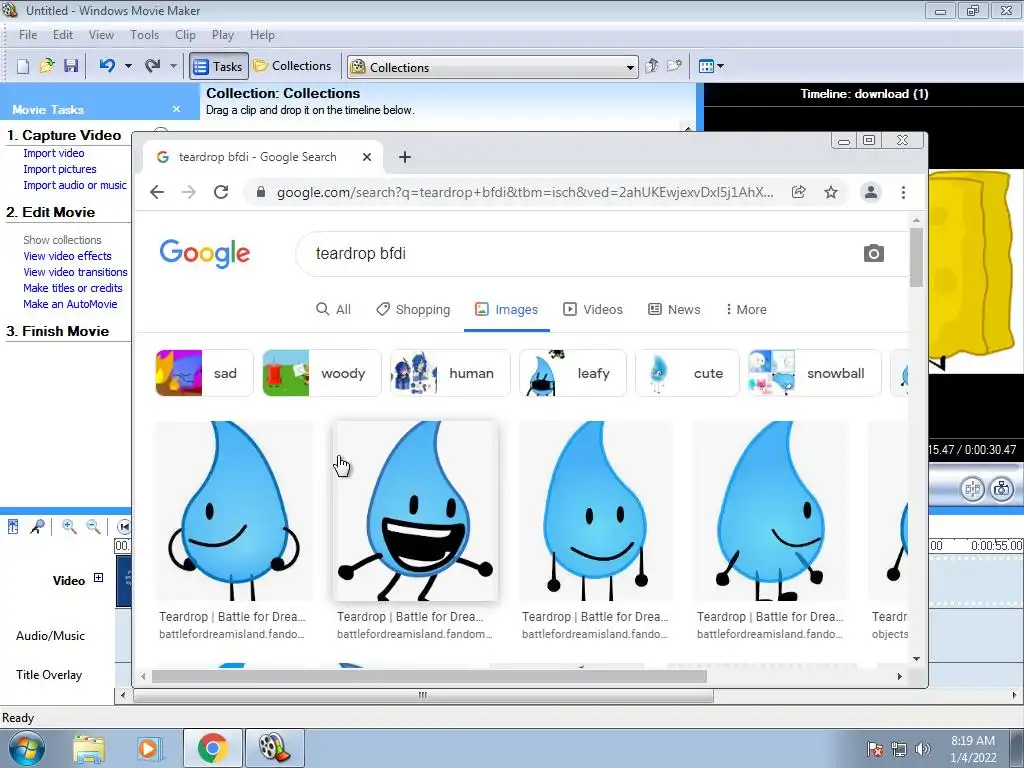Screen dimensions: 1024x768
Task: Open the View menu
Action: (101, 35)
